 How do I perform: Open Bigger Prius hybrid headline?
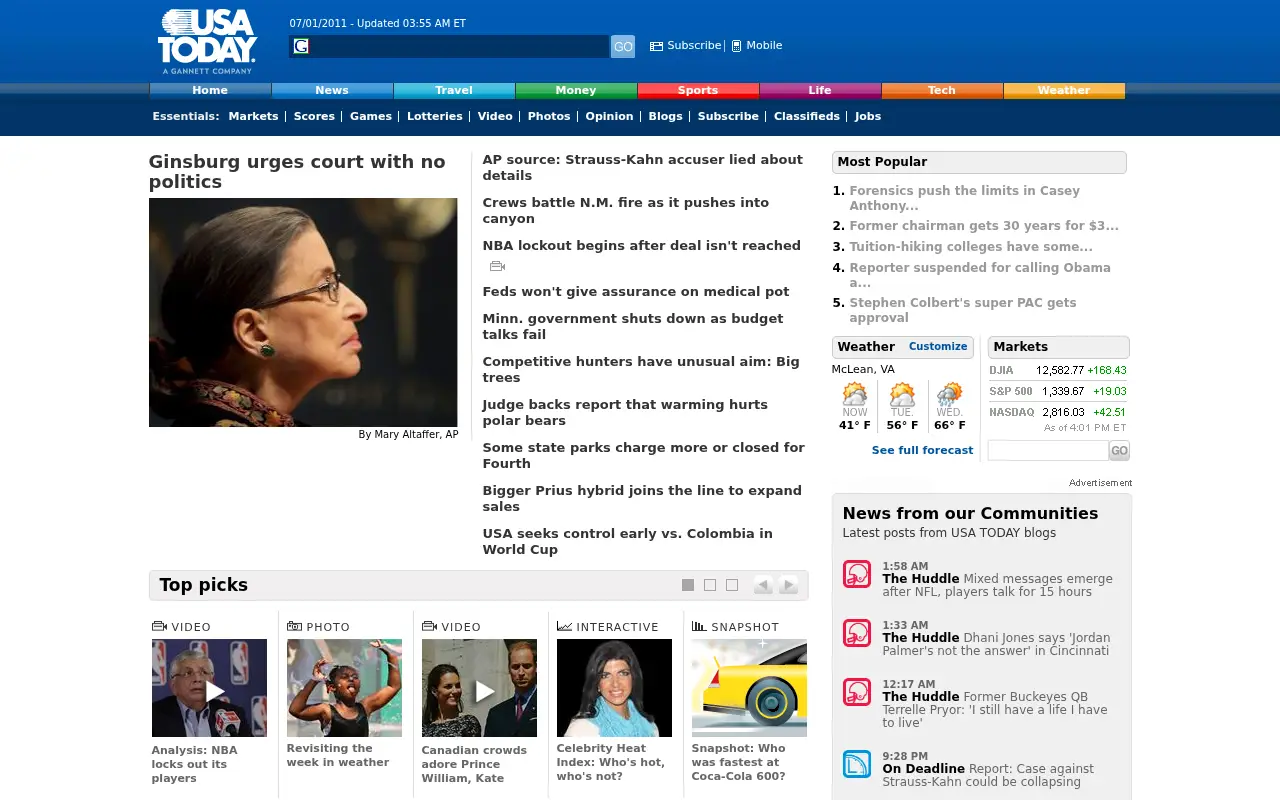tap(642, 498)
